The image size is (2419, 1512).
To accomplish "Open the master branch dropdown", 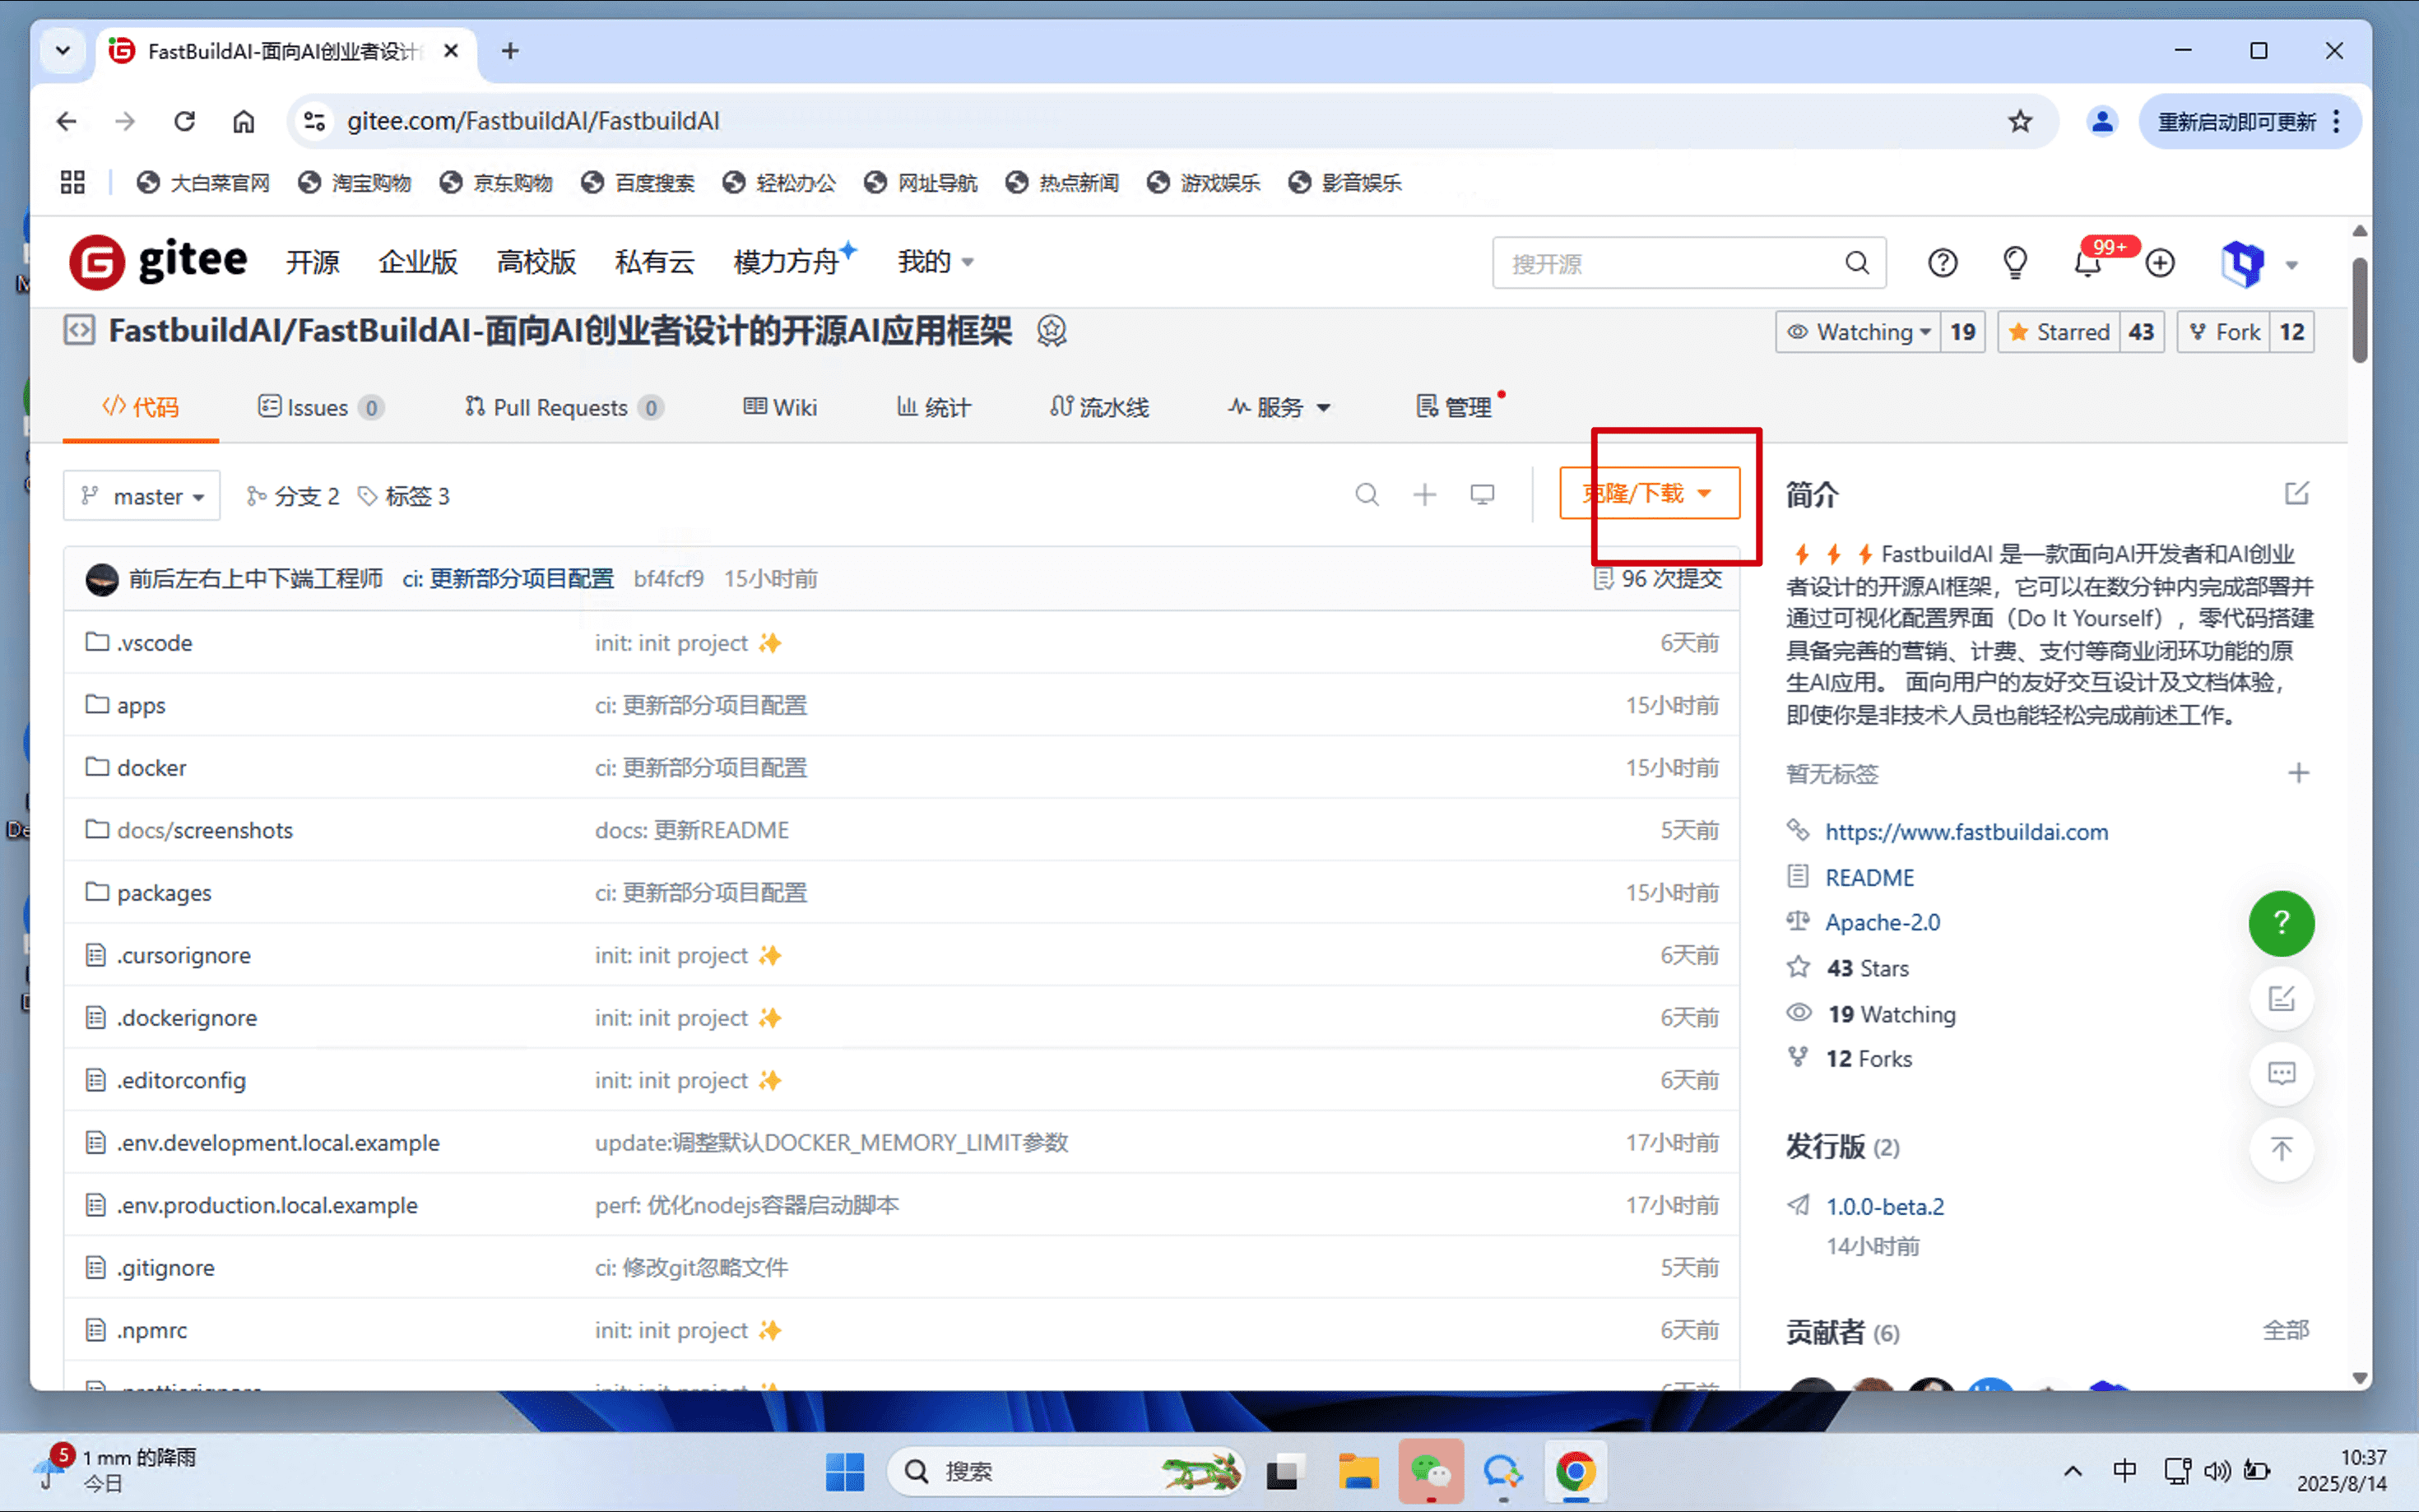I will pyautogui.click(x=141, y=495).
